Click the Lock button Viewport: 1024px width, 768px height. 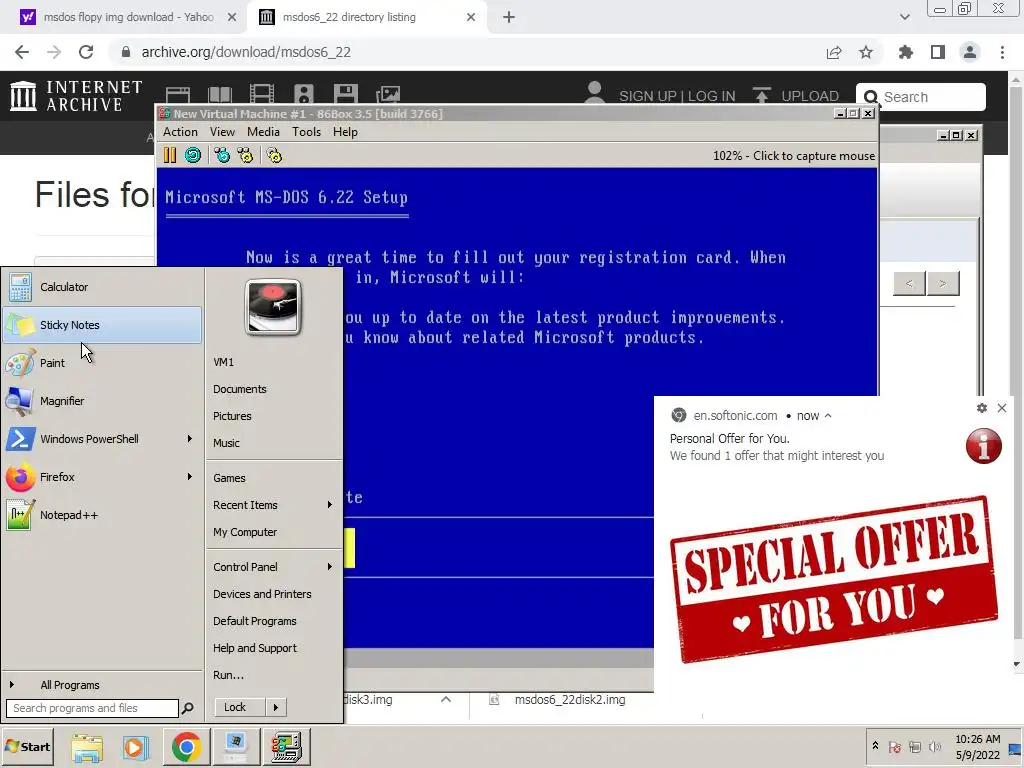tap(239, 707)
